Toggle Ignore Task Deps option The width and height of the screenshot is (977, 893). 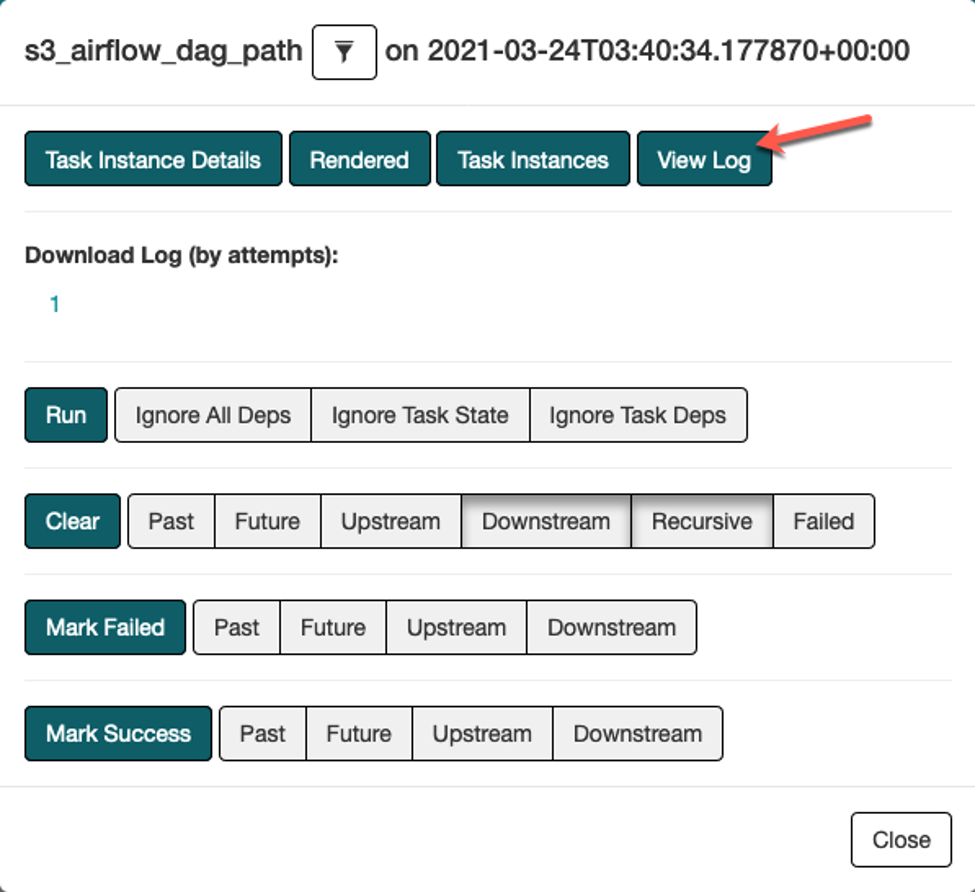(638, 415)
